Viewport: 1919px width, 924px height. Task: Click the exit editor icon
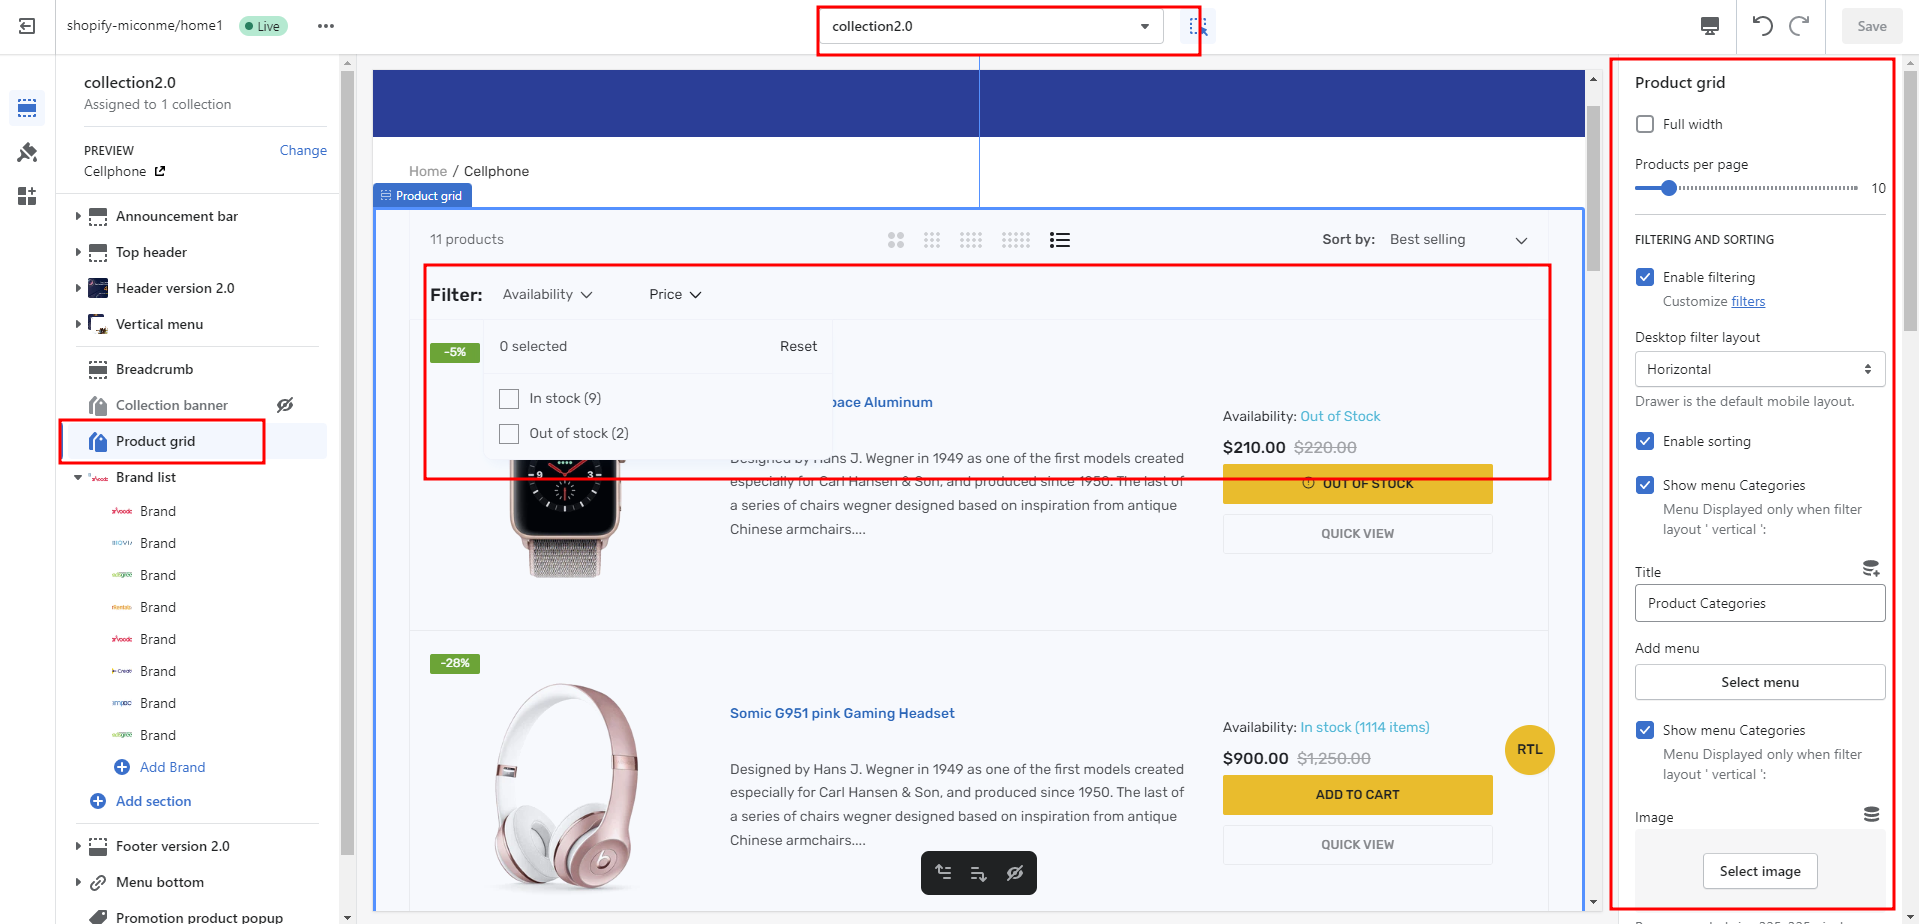[27, 26]
